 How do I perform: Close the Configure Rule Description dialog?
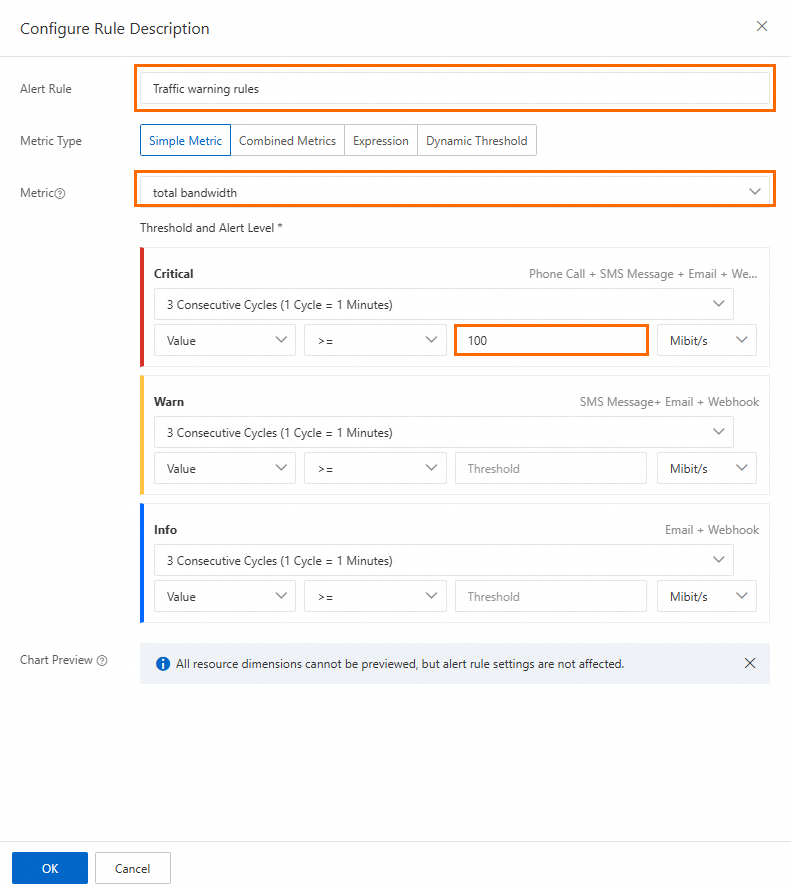(762, 27)
